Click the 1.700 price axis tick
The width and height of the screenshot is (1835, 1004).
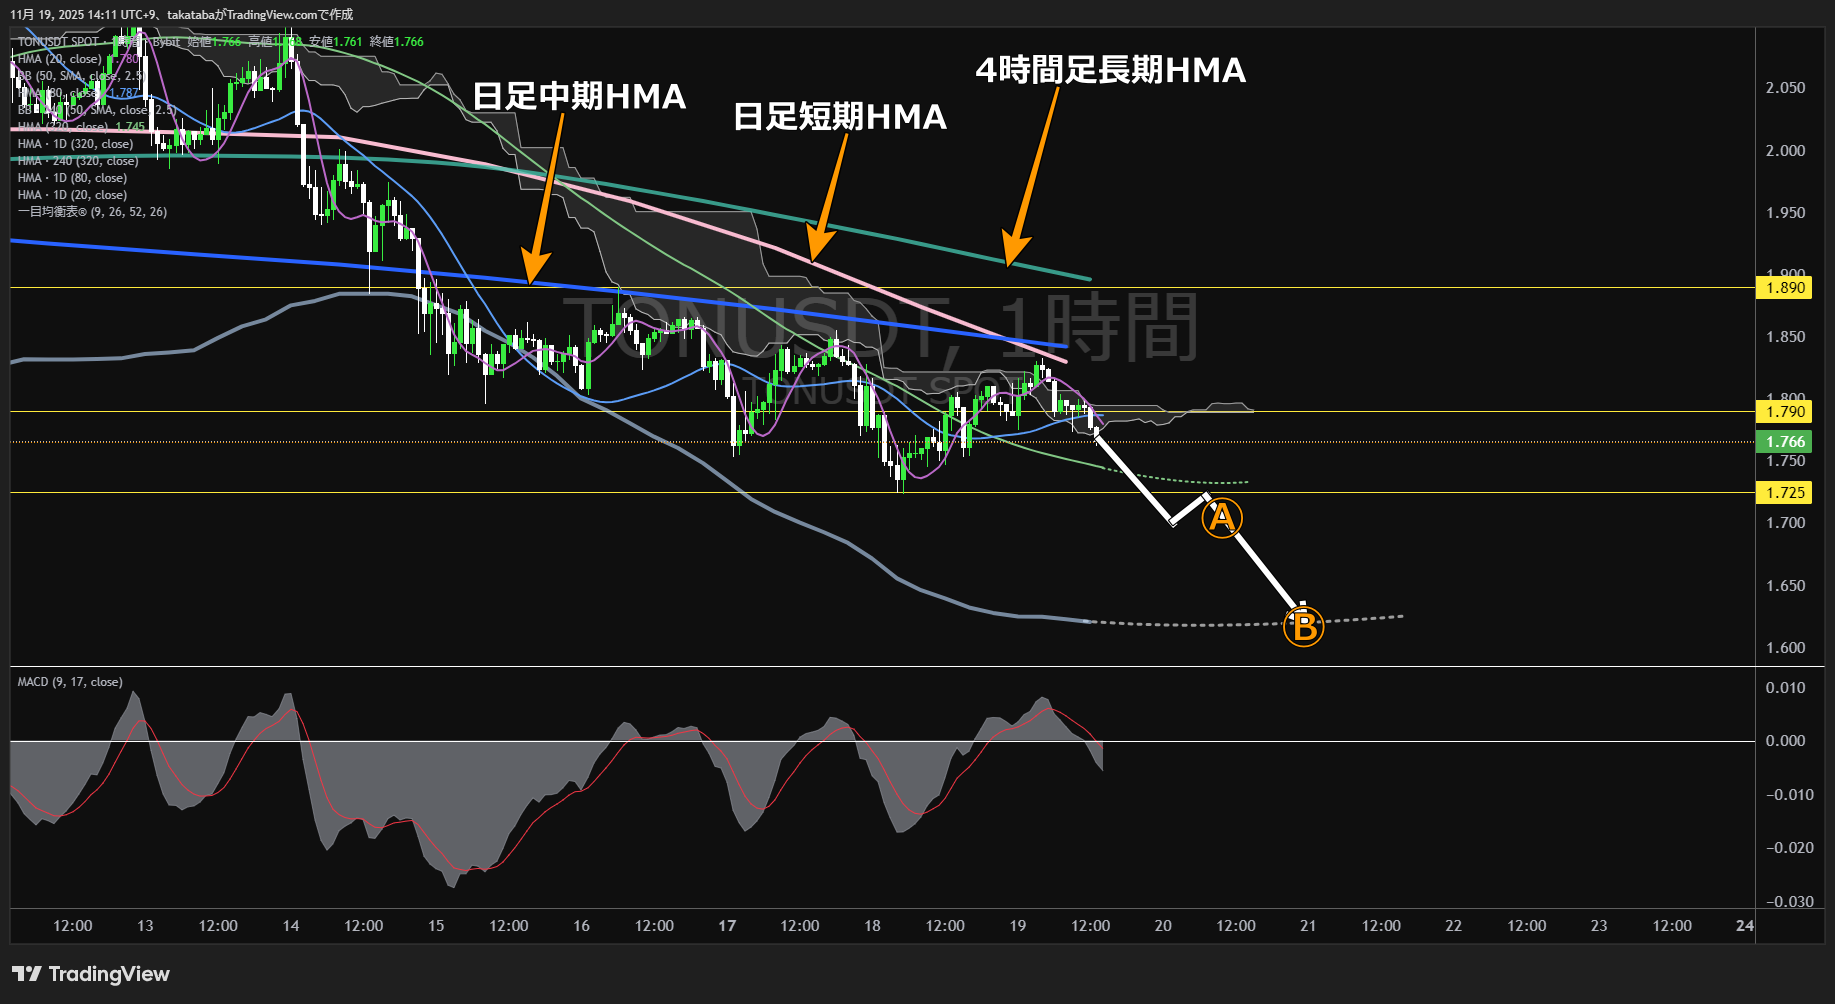1786,523
